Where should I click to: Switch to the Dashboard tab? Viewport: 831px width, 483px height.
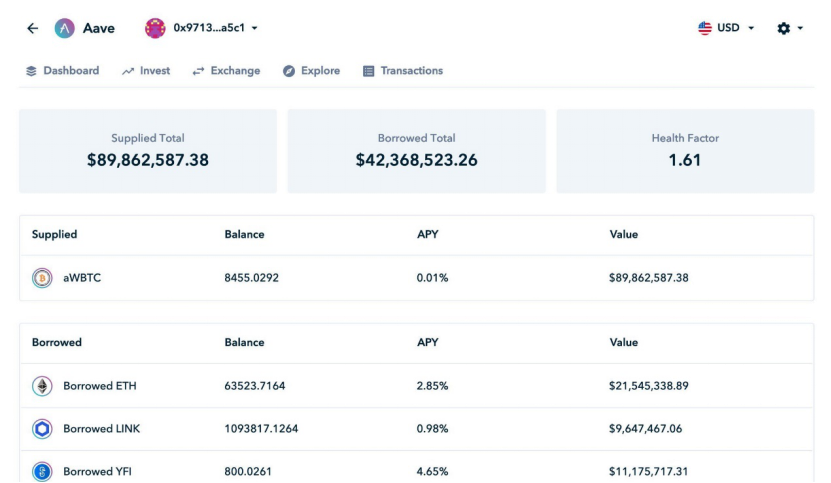coord(62,71)
